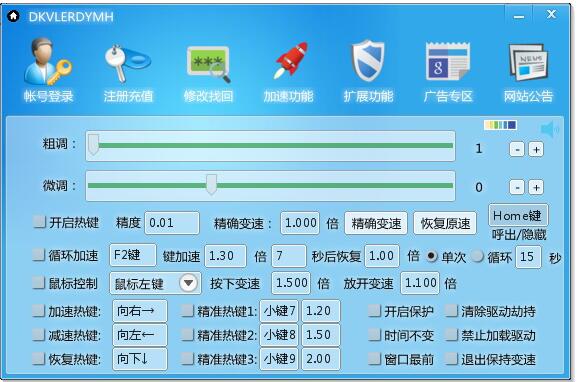Toggle the speaker sound icon
This screenshot has height=382, width=577.
[x=549, y=129]
